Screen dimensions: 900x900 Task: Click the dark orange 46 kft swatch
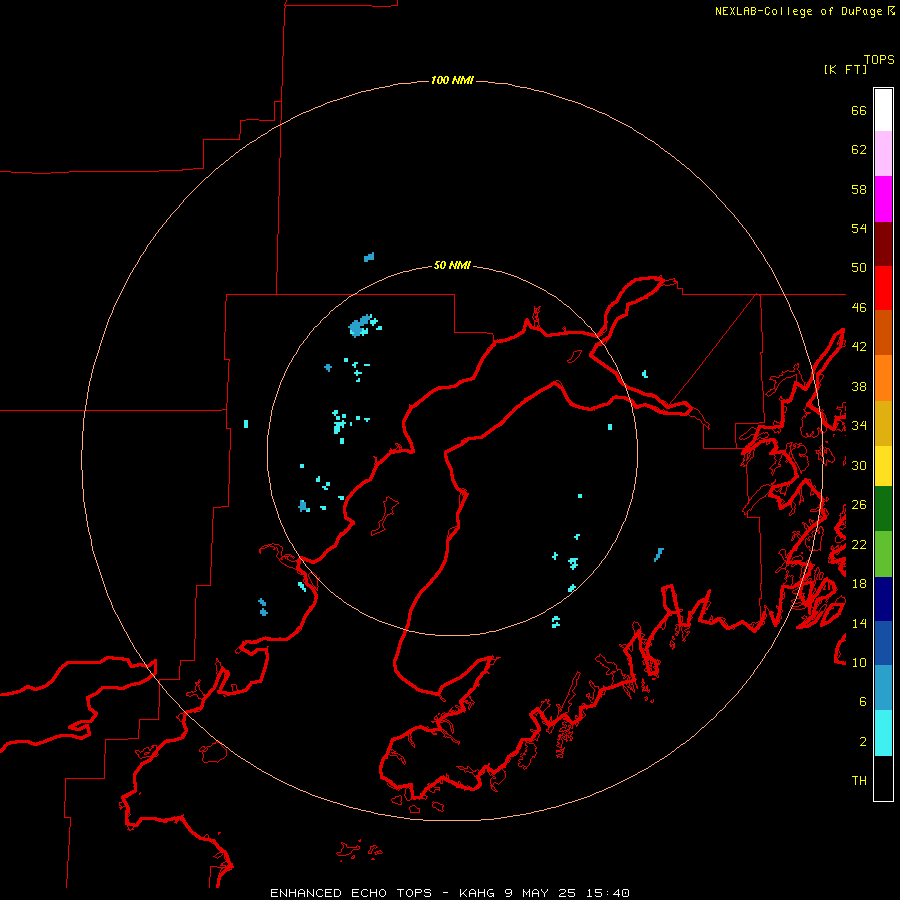883,333
